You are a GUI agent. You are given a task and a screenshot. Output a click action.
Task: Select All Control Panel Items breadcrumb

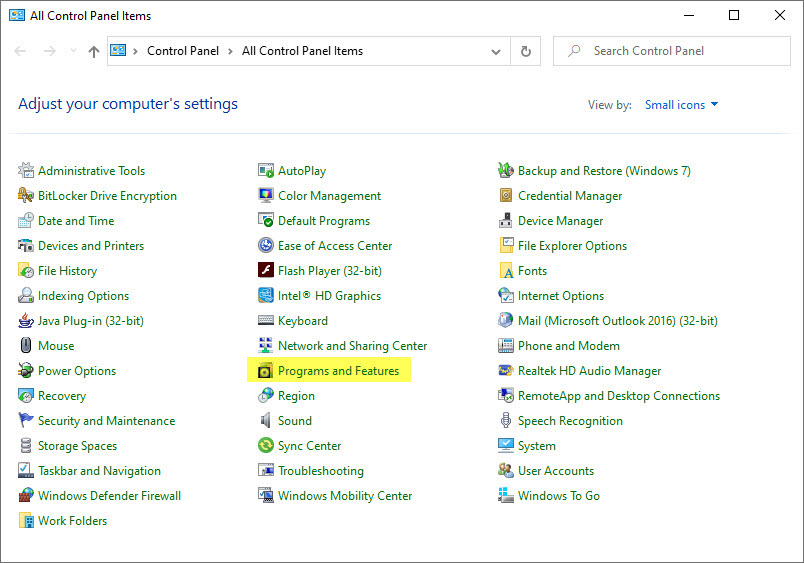click(x=302, y=51)
